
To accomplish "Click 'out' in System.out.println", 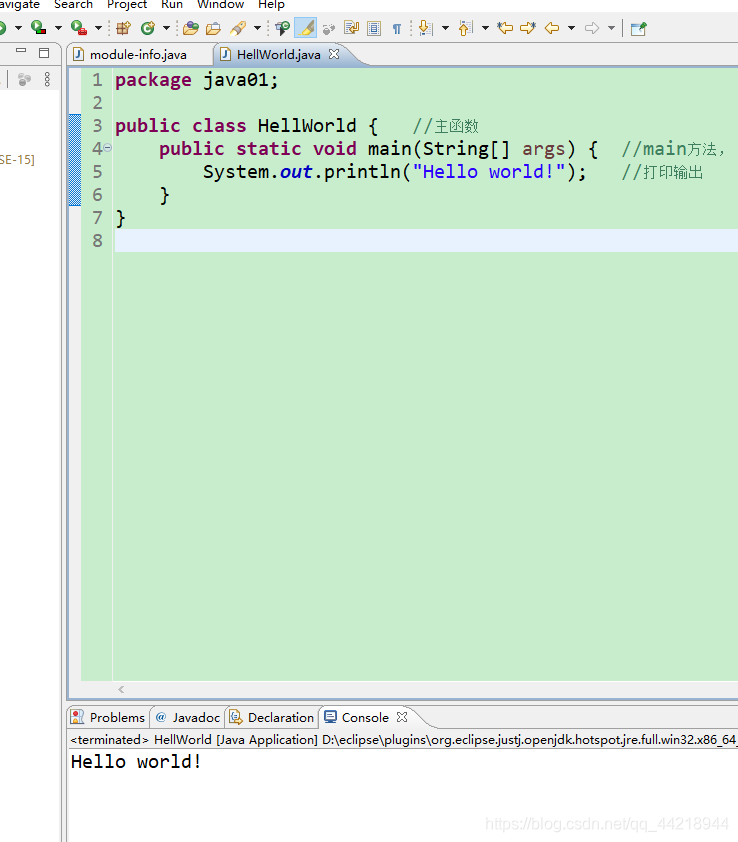I will [x=296, y=172].
